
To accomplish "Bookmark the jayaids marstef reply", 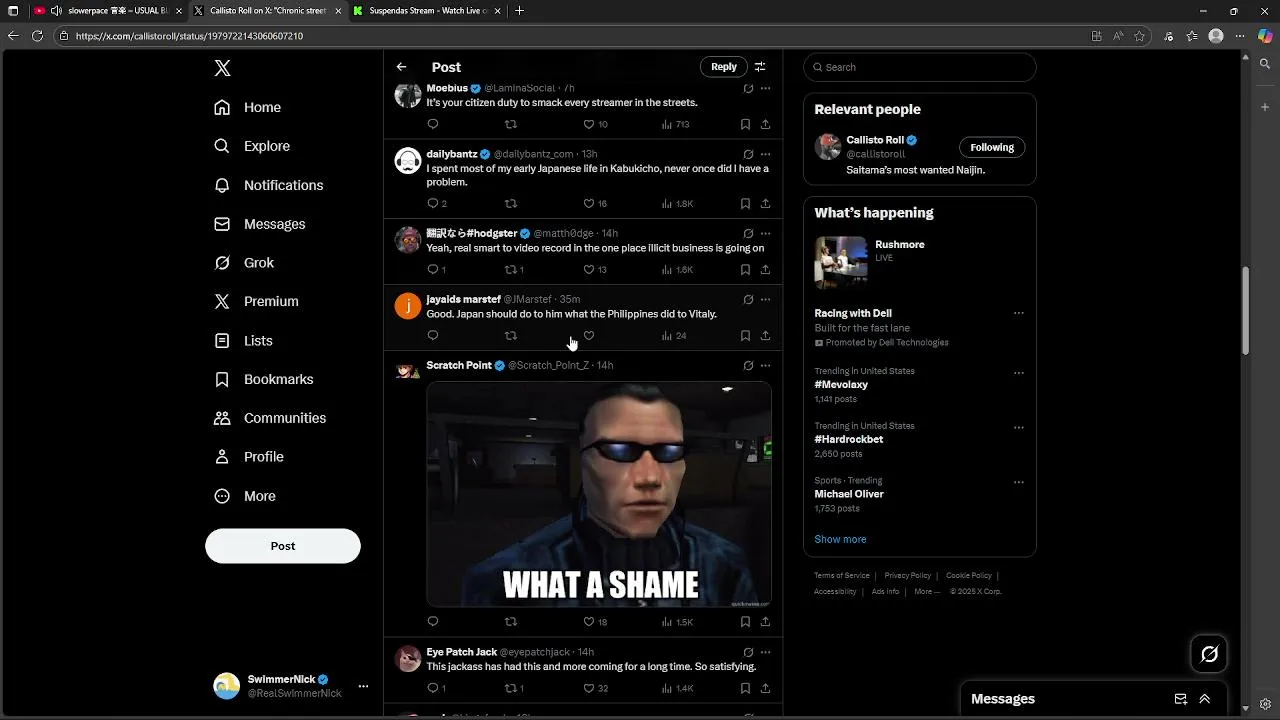I will [745, 335].
